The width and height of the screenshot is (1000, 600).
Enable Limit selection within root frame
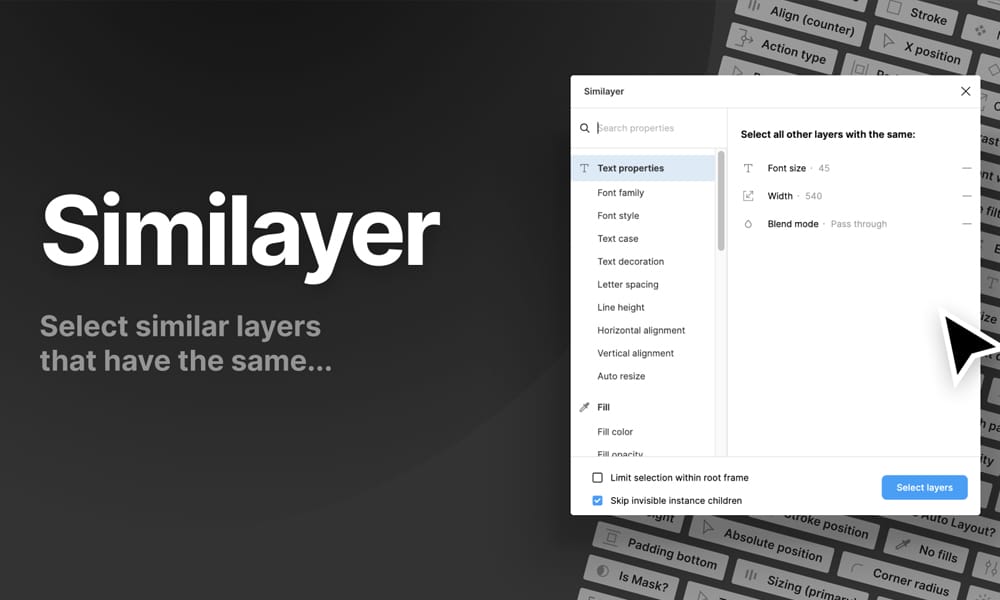coord(598,478)
